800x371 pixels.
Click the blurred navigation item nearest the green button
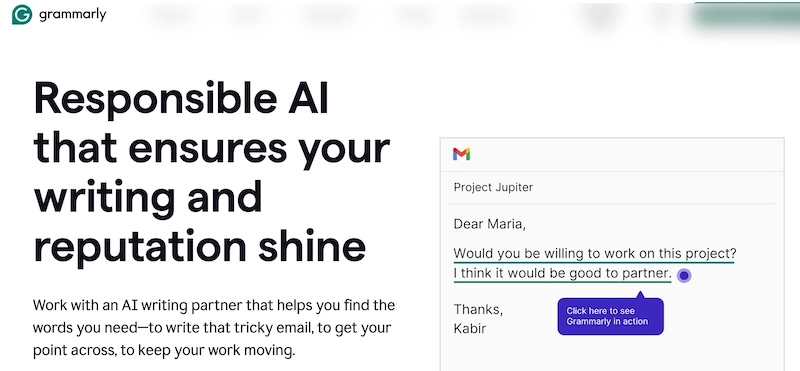(663, 15)
